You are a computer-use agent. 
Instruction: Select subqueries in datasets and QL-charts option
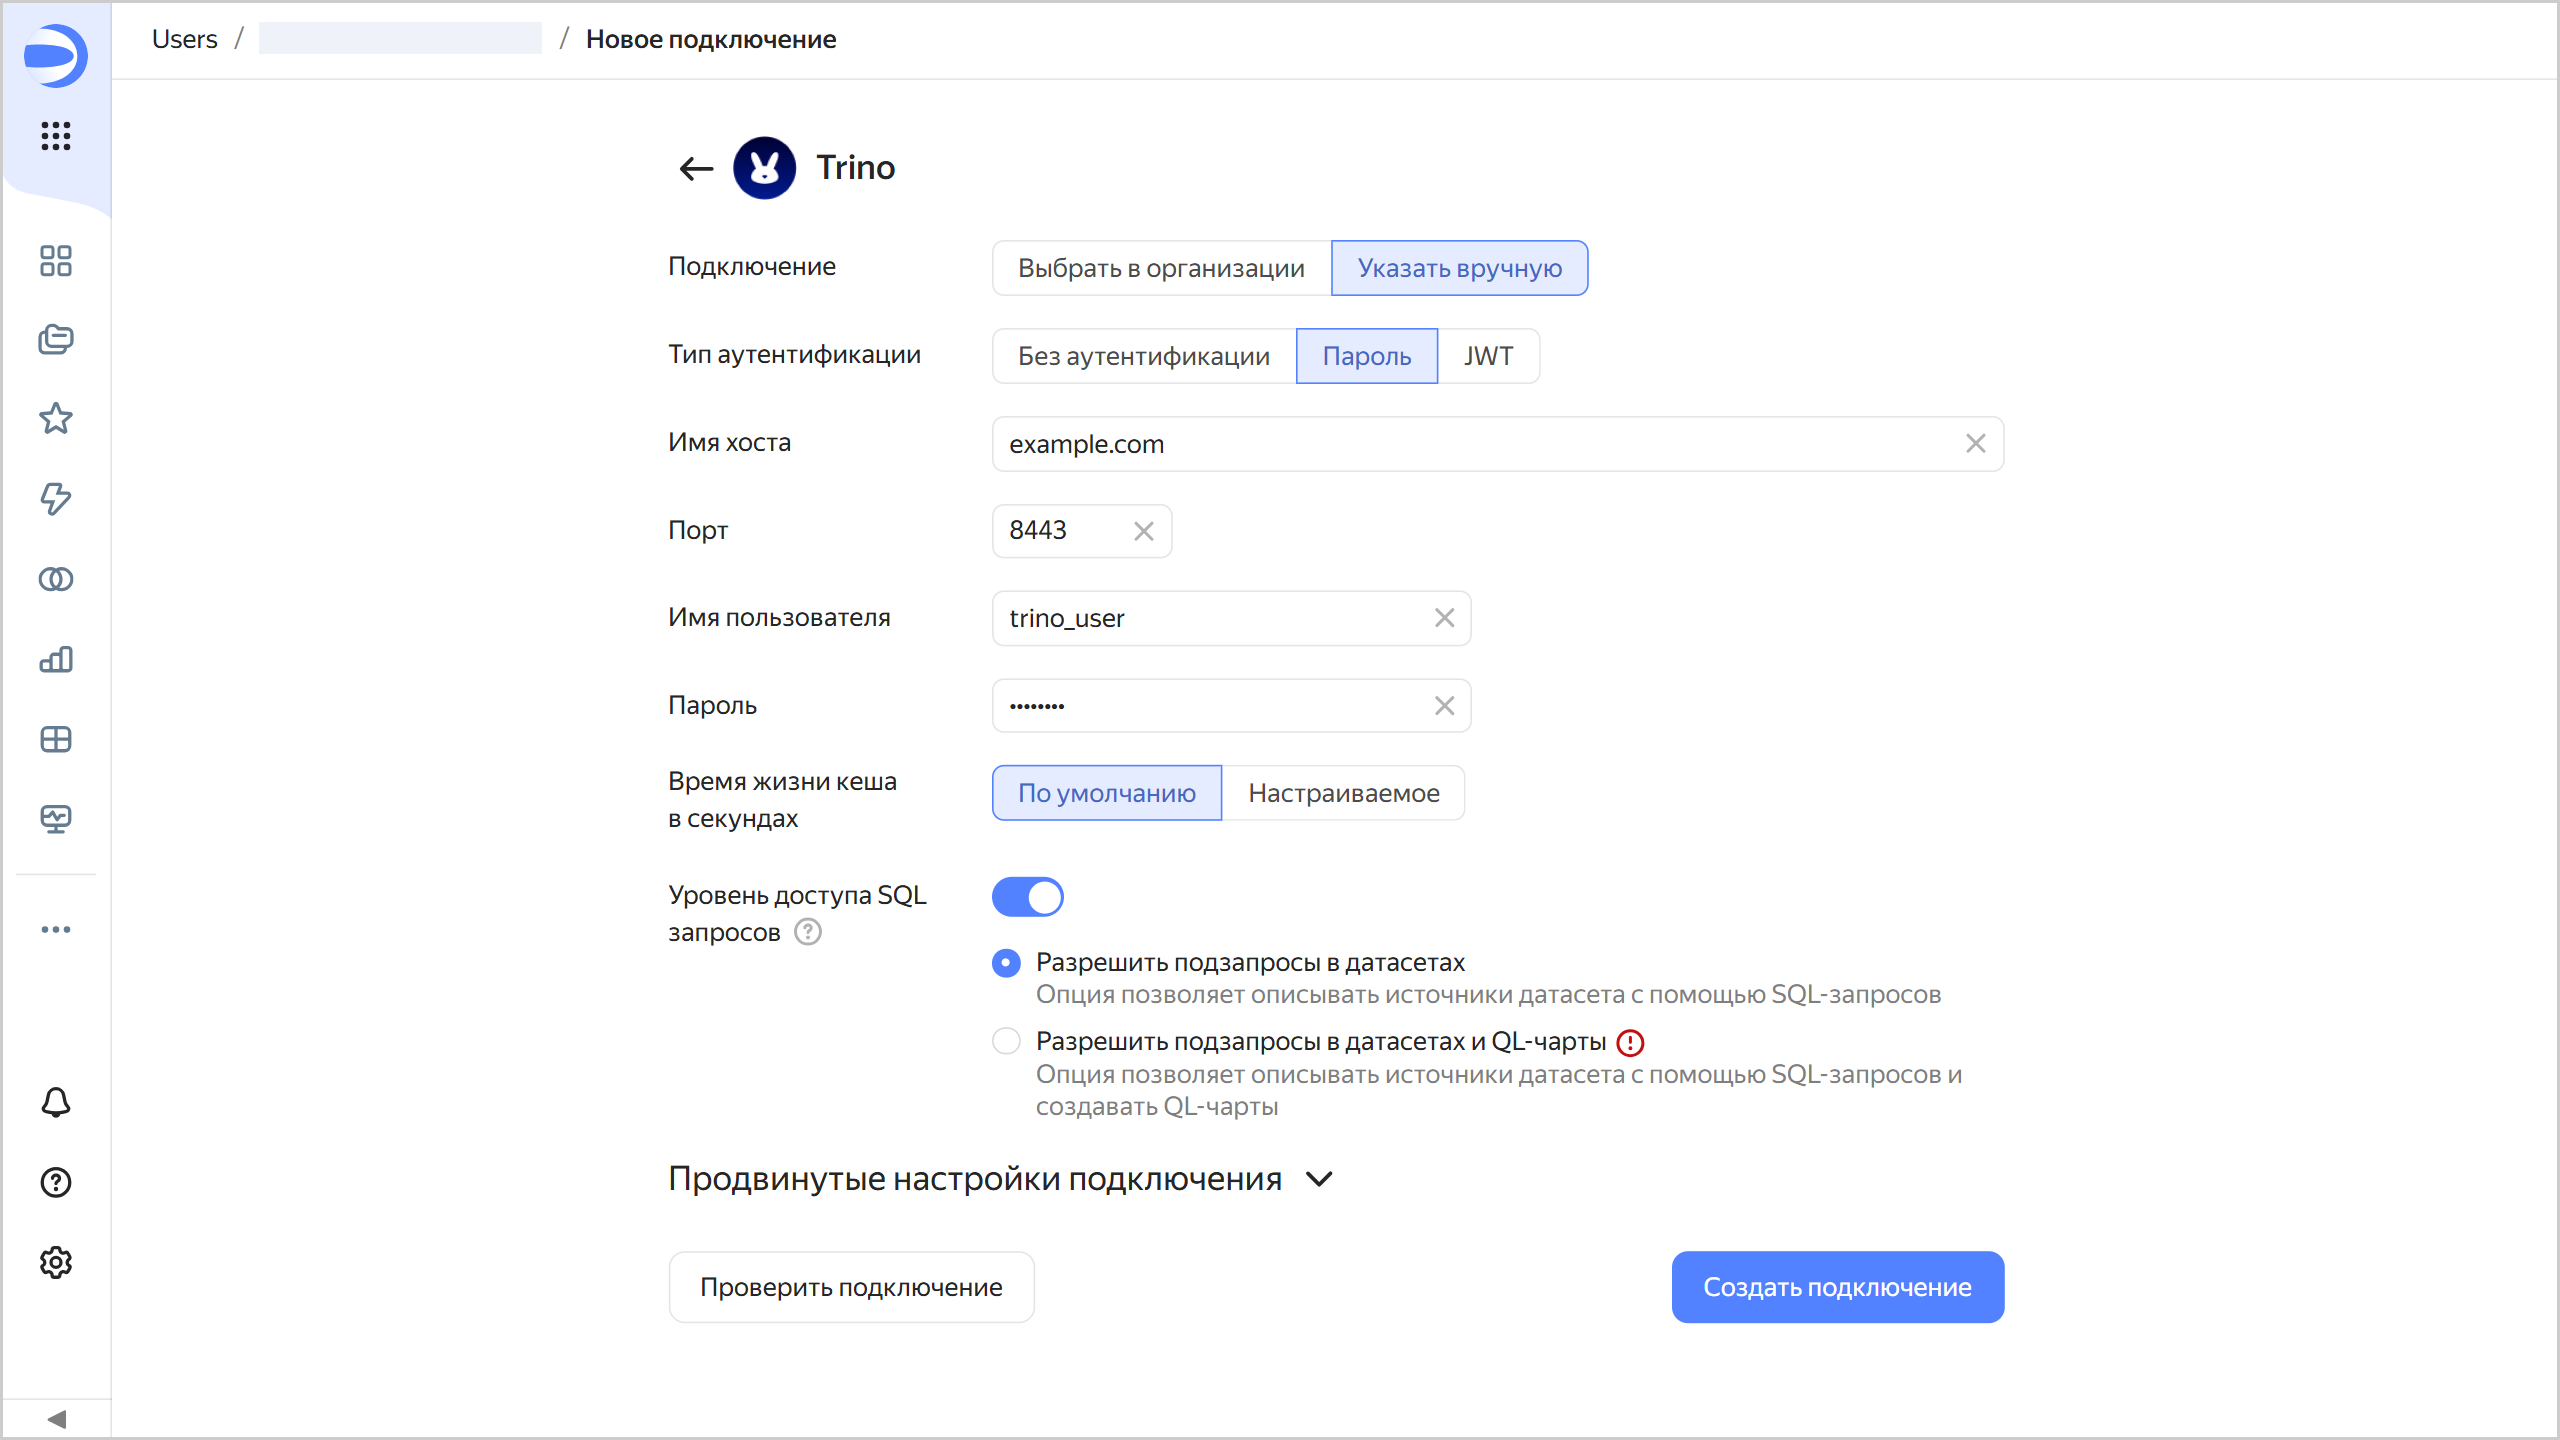[1006, 1041]
